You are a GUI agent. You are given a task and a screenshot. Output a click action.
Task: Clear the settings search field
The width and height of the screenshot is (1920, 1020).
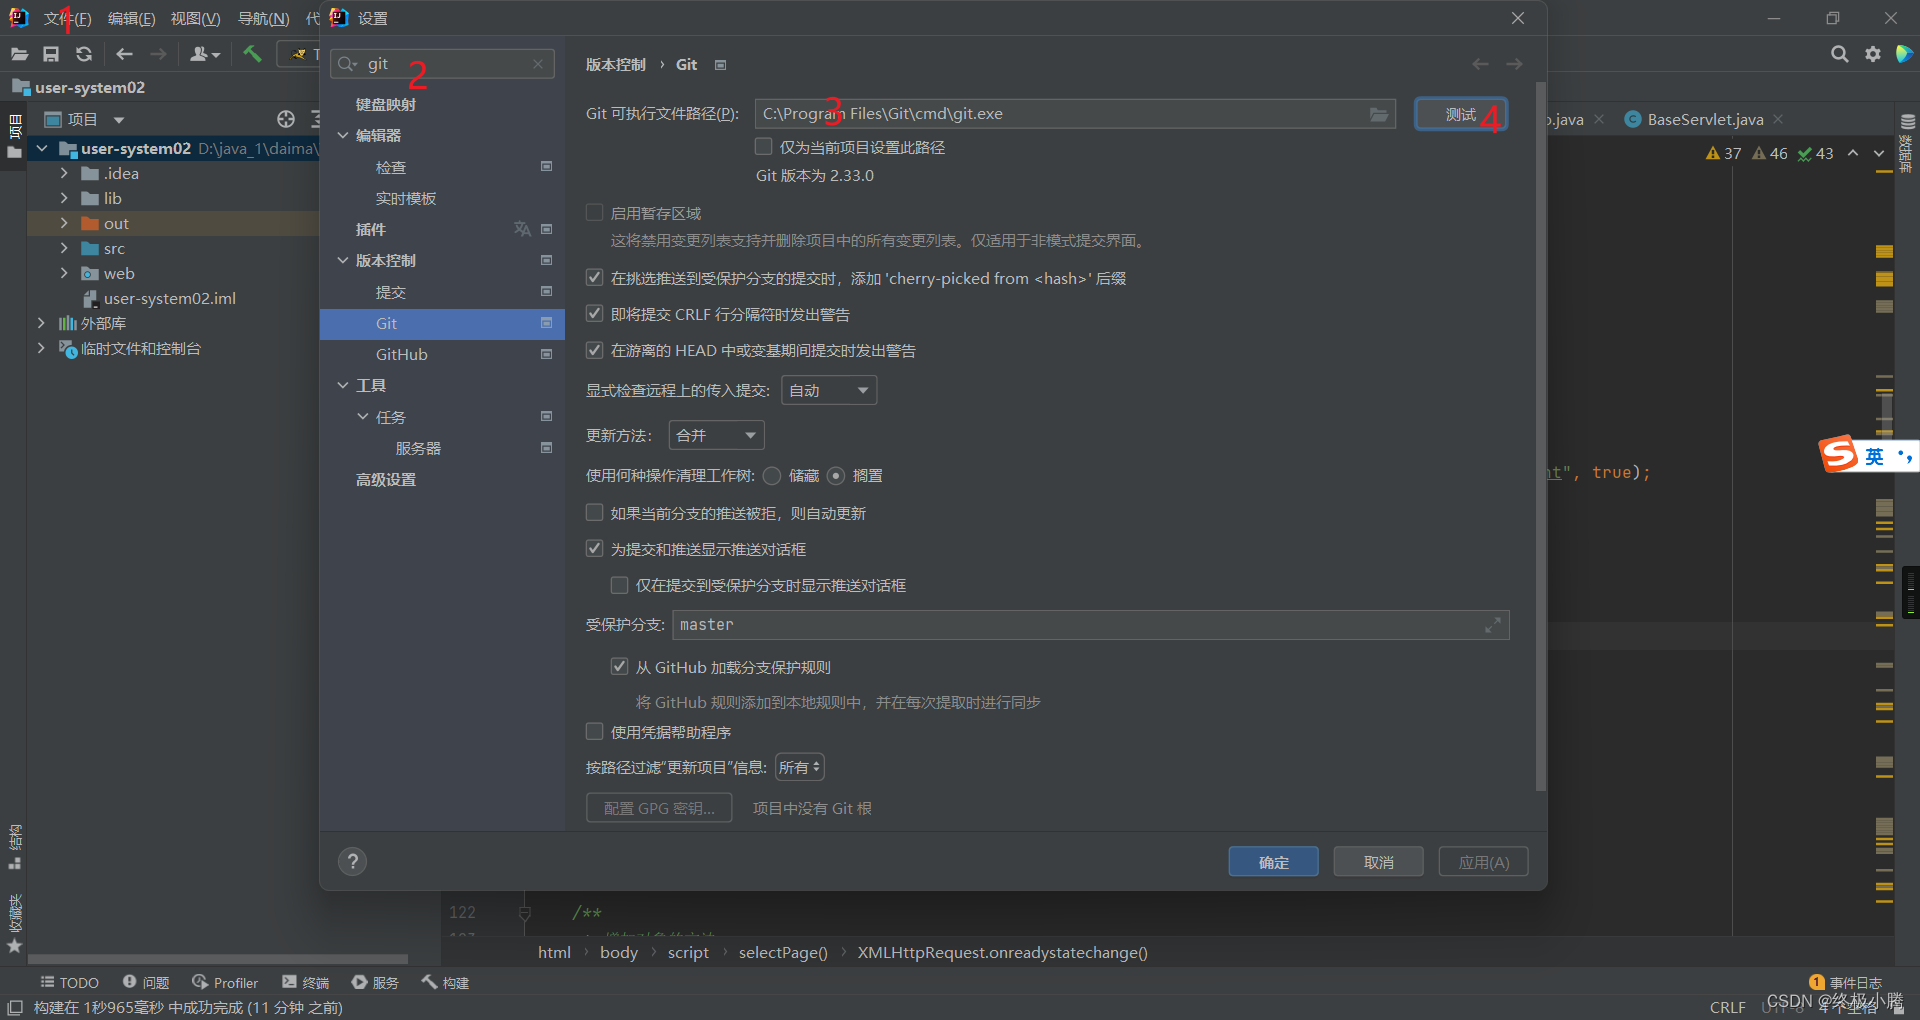(x=538, y=64)
